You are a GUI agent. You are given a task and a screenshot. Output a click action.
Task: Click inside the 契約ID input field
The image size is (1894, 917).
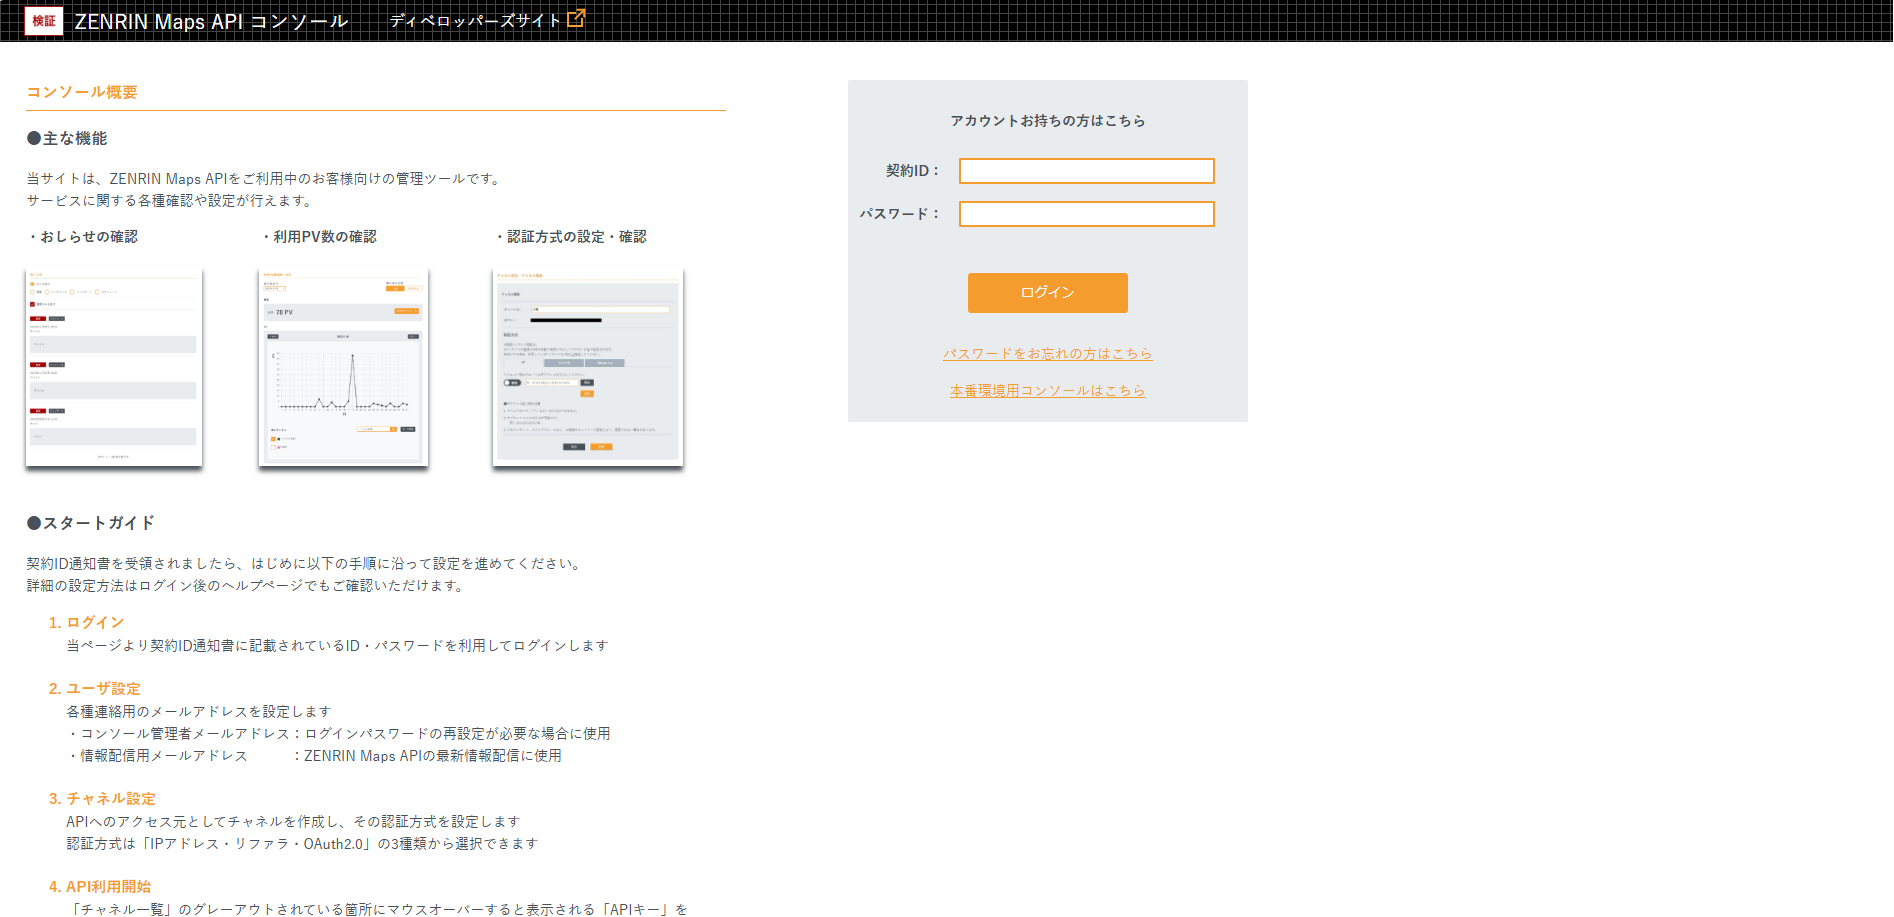(x=1086, y=170)
